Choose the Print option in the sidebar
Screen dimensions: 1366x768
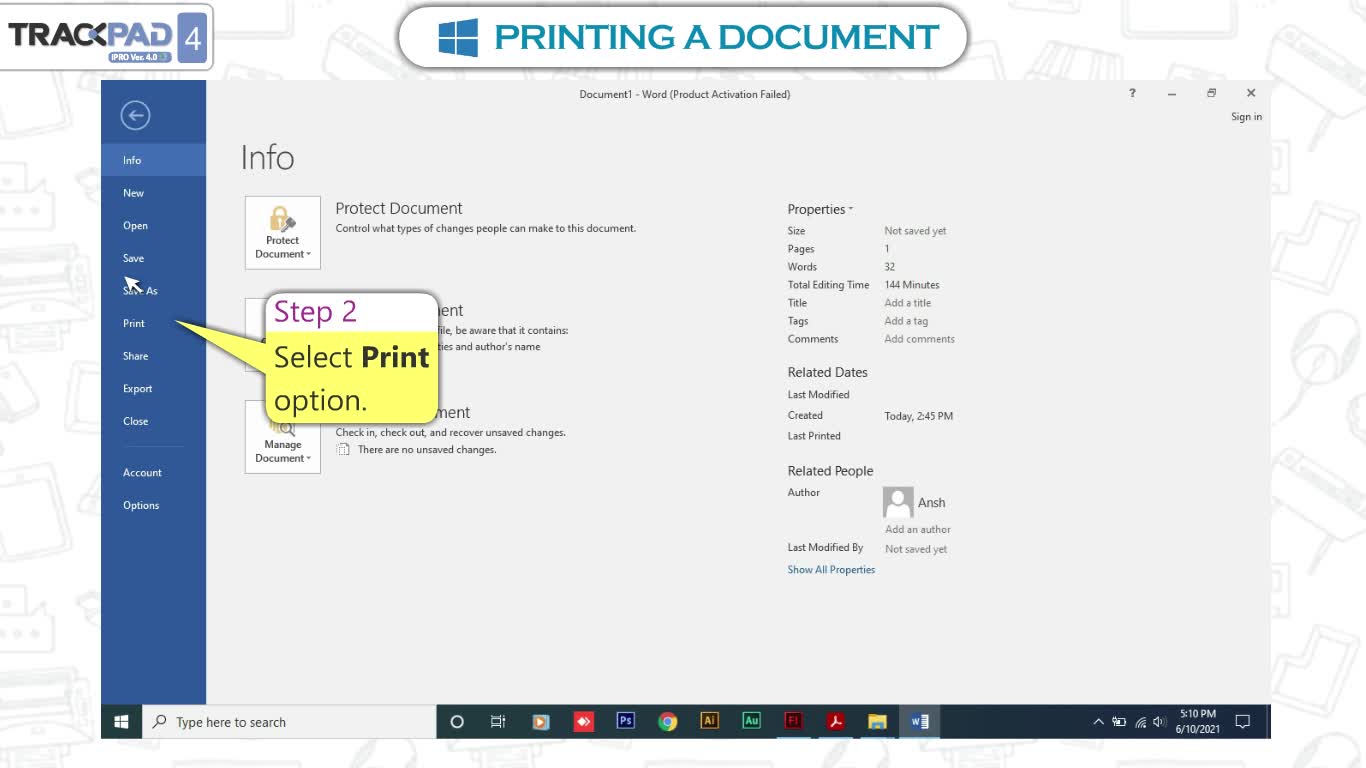[x=153, y=323]
